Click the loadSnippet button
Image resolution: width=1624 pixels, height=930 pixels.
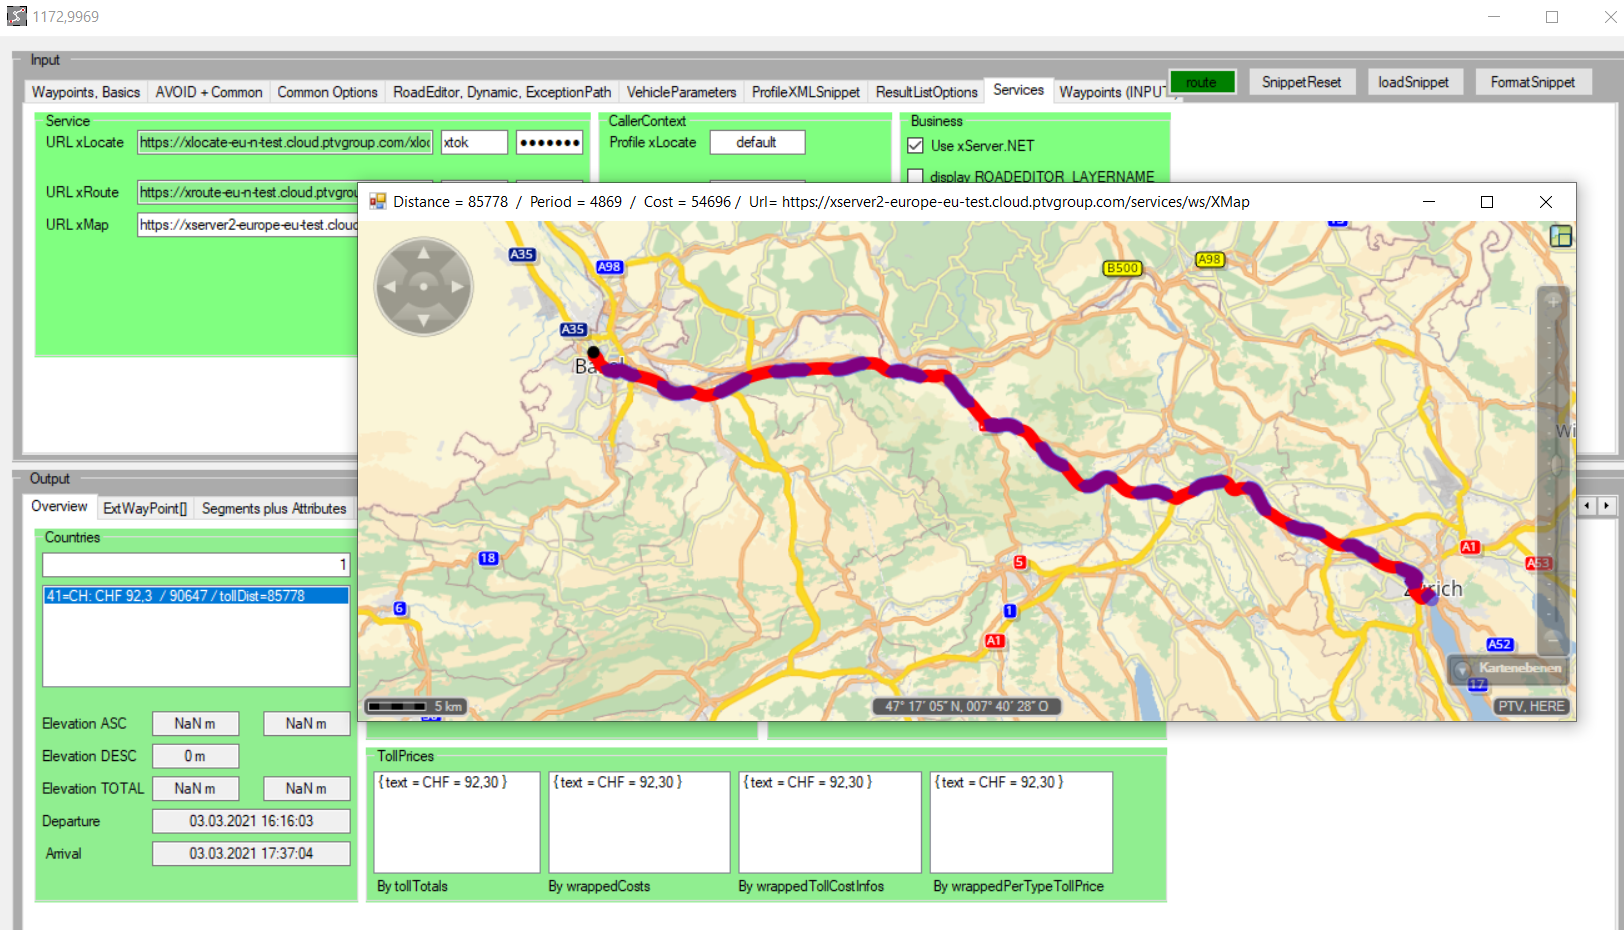(1413, 82)
